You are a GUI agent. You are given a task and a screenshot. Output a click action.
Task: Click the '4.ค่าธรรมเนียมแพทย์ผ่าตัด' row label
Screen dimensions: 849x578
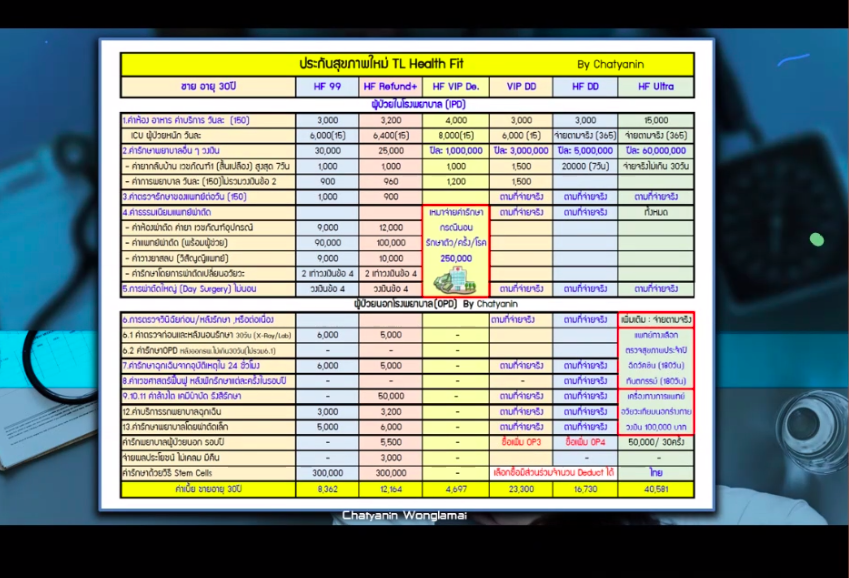click(208, 212)
